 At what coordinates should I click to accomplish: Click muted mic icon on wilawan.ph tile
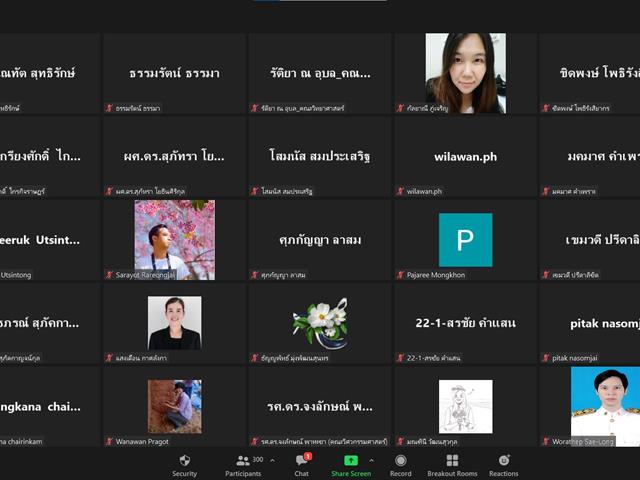click(400, 191)
